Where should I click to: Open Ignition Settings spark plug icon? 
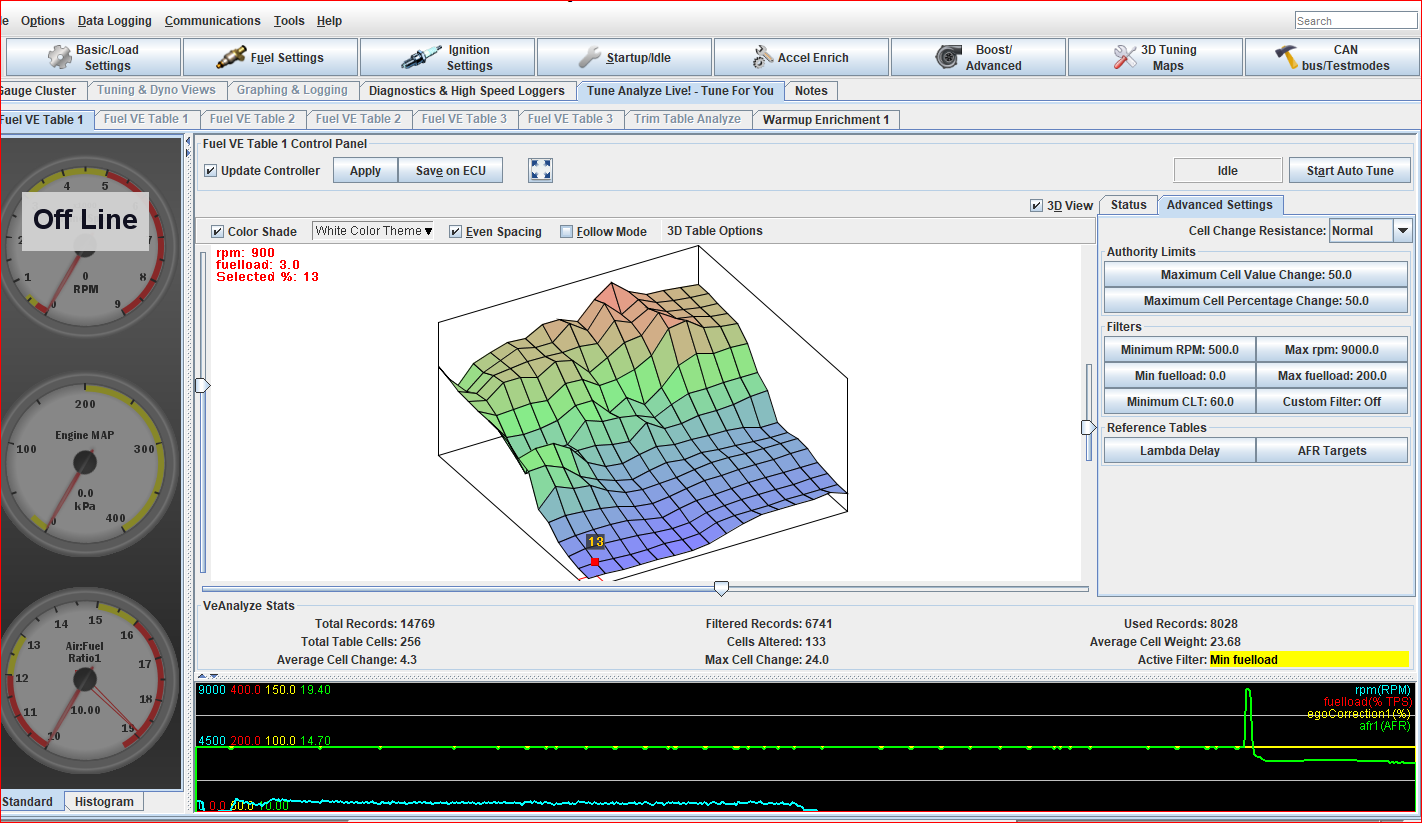tap(421, 57)
